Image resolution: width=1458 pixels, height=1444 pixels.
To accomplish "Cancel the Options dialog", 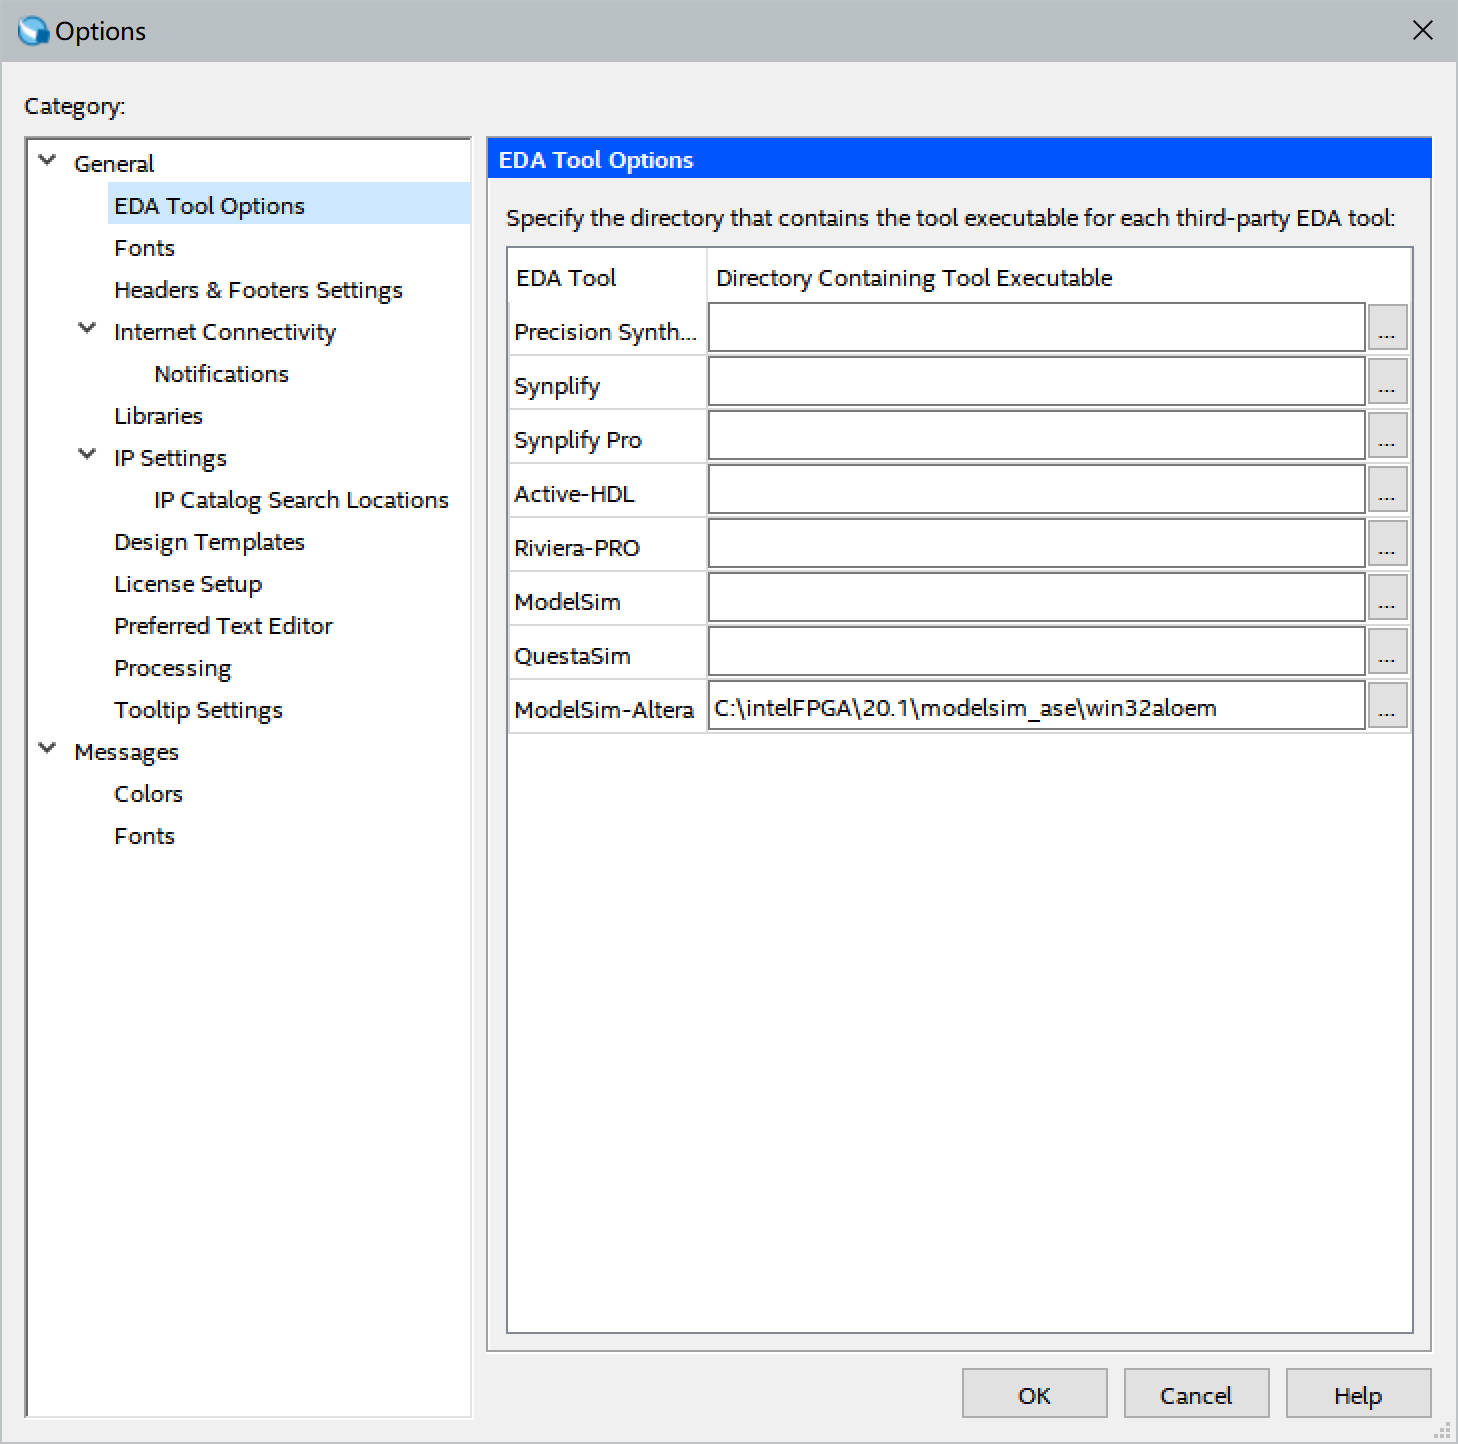I will [1196, 1393].
